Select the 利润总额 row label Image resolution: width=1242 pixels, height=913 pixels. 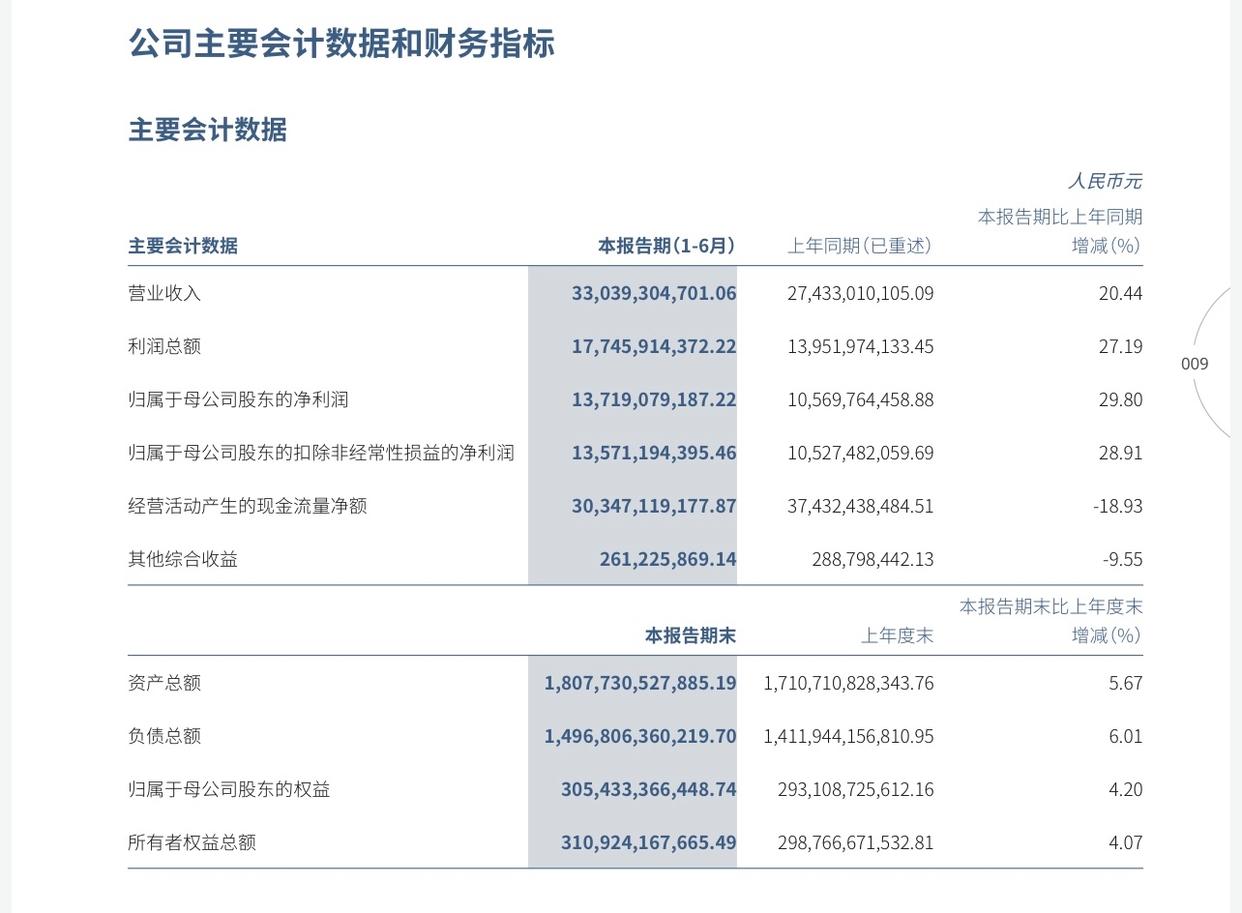click(x=165, y=346)
